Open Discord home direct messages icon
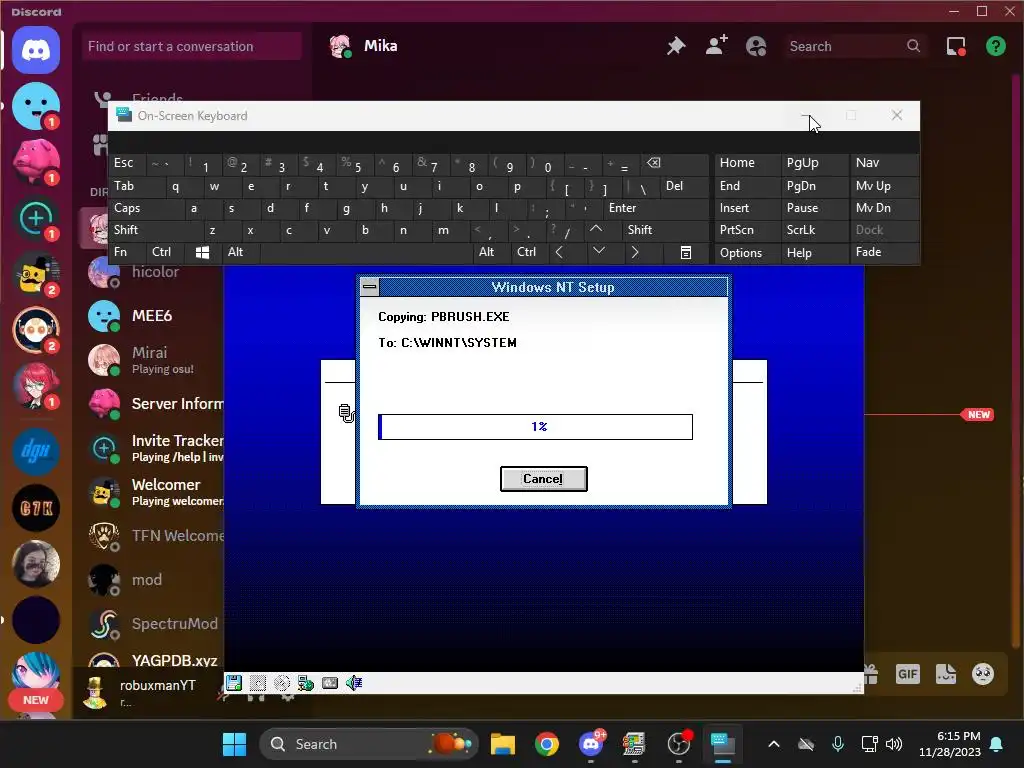The image size is (1024, 768). [x=36, y=50]
